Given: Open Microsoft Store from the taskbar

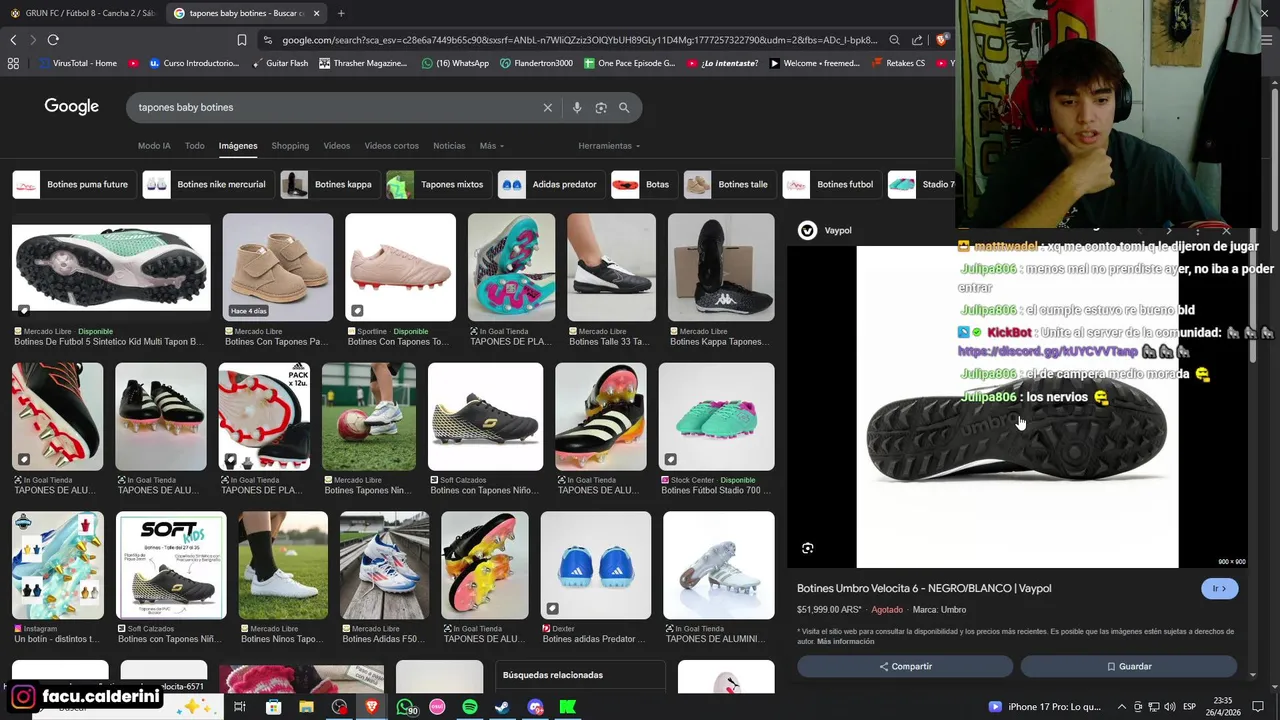Looking at the screenshot, I should (x=273, y=707).
